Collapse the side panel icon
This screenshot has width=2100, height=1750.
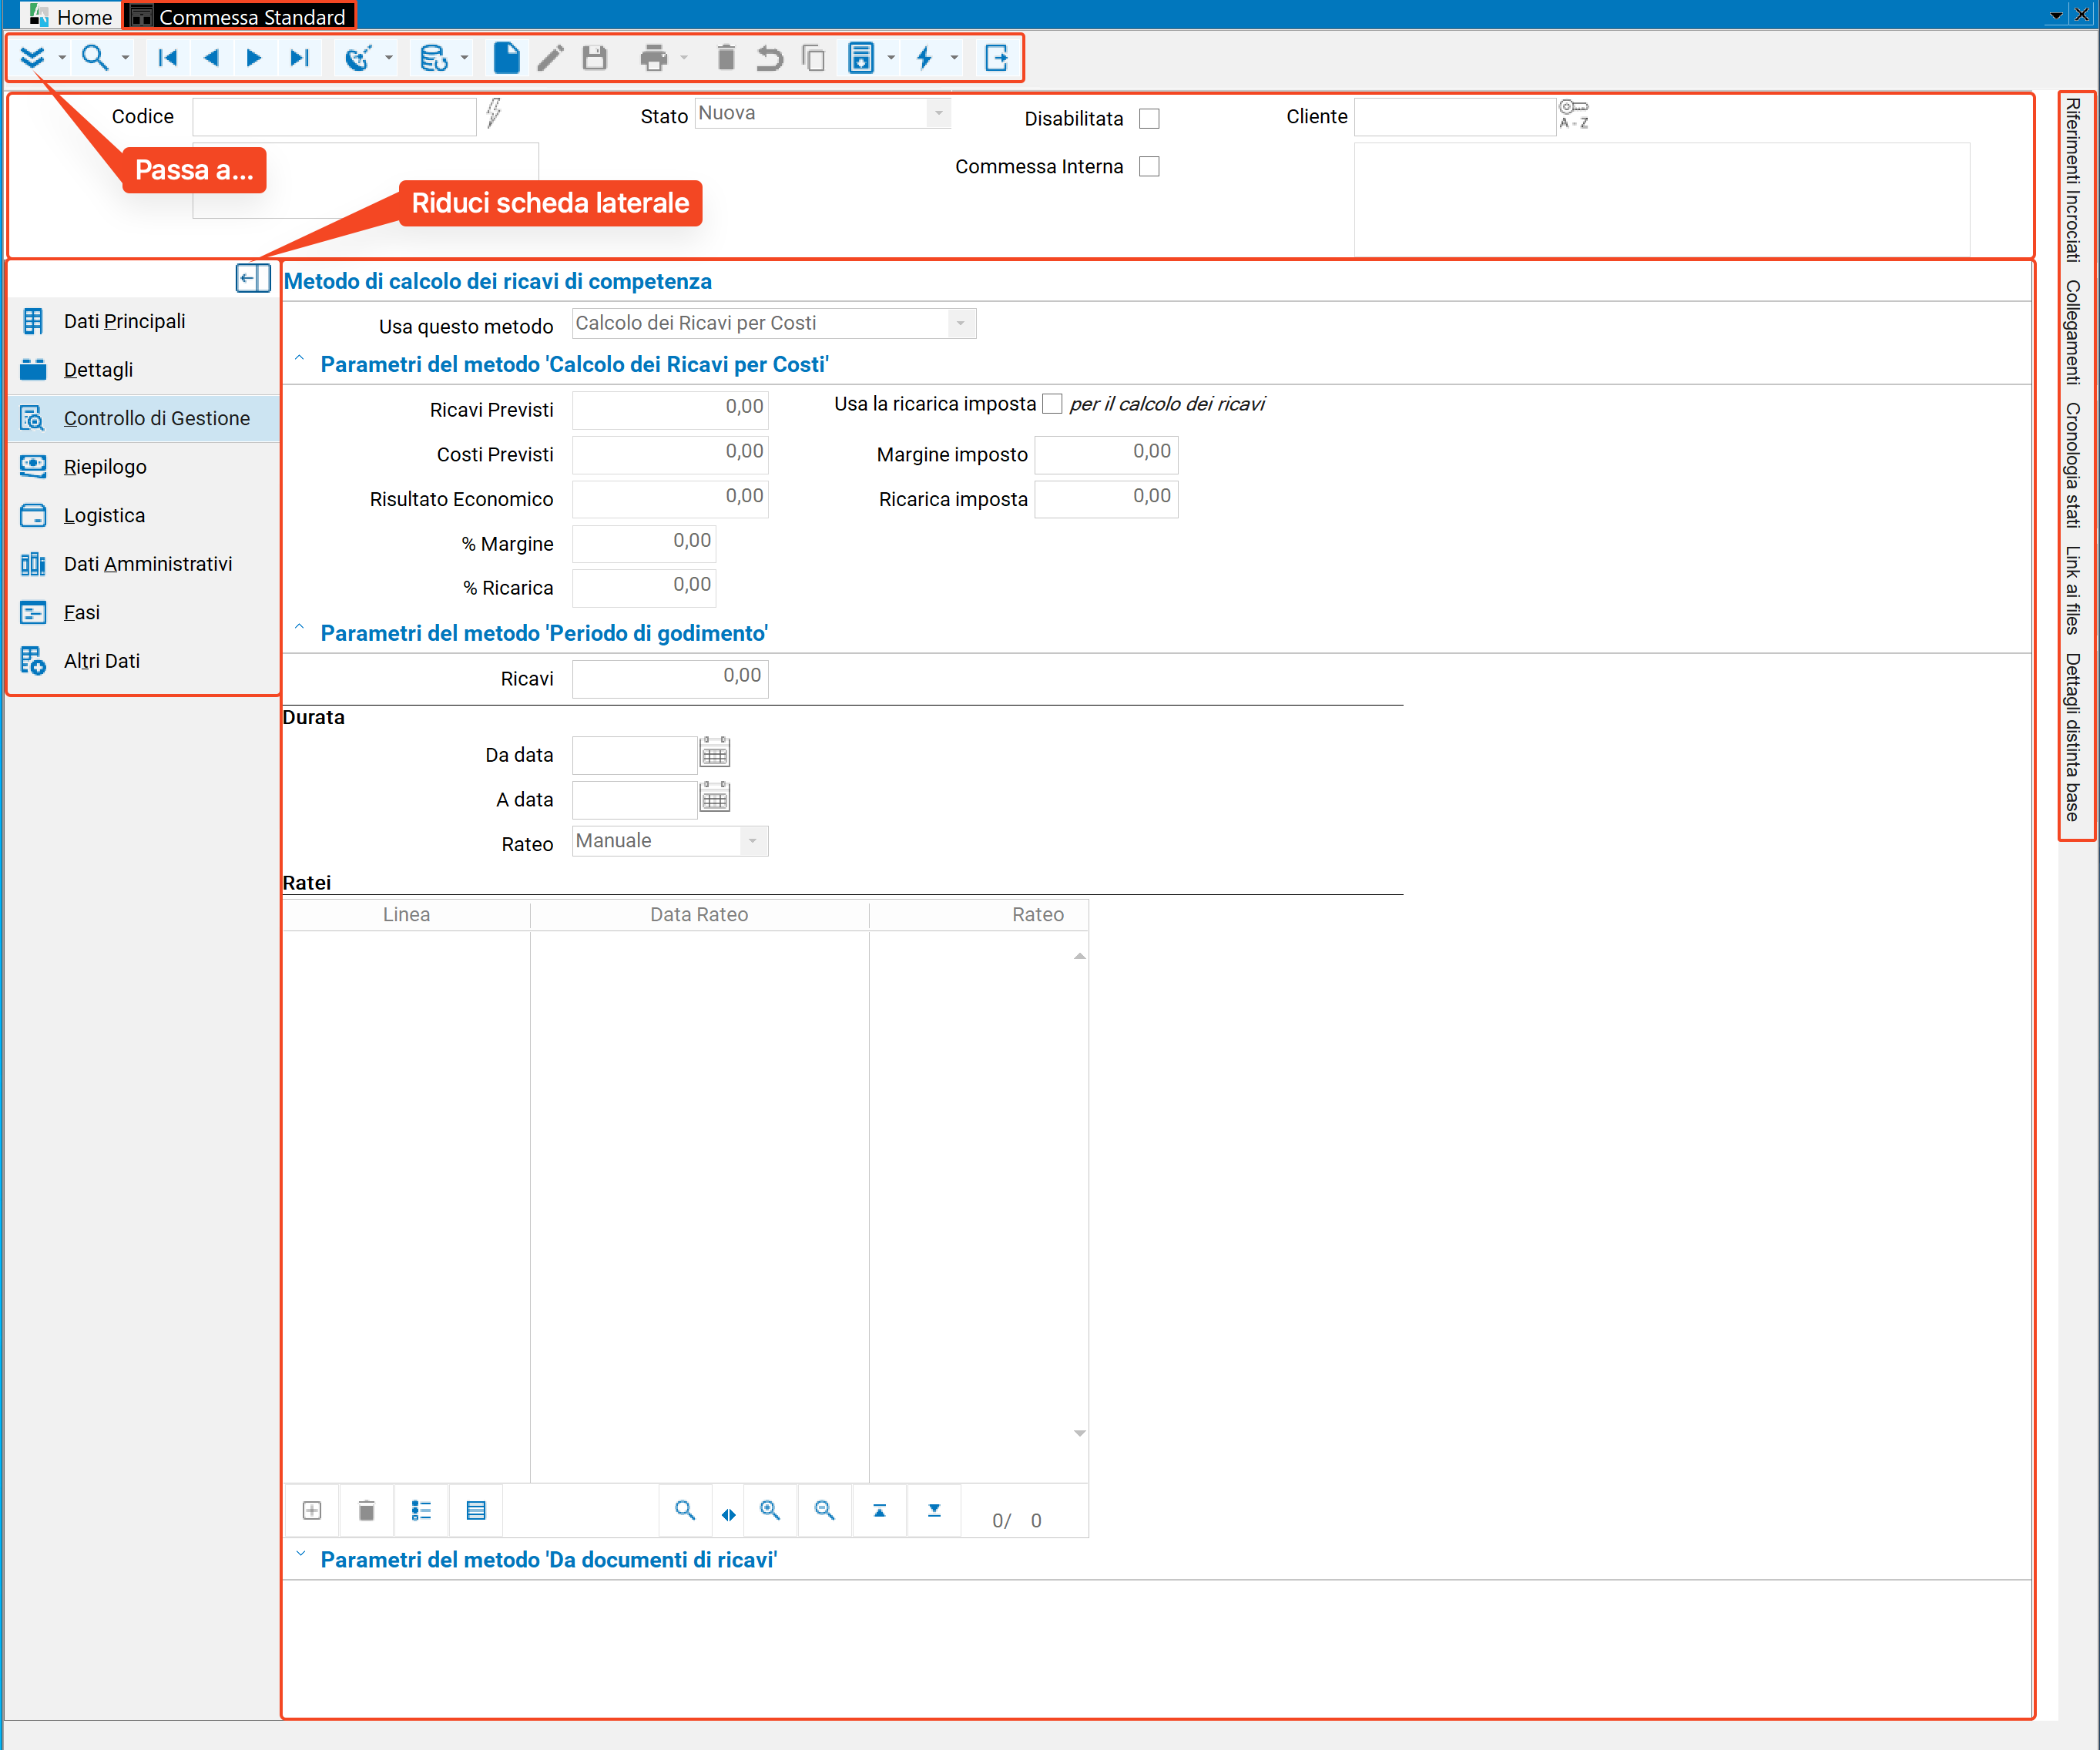click(253, 278)
